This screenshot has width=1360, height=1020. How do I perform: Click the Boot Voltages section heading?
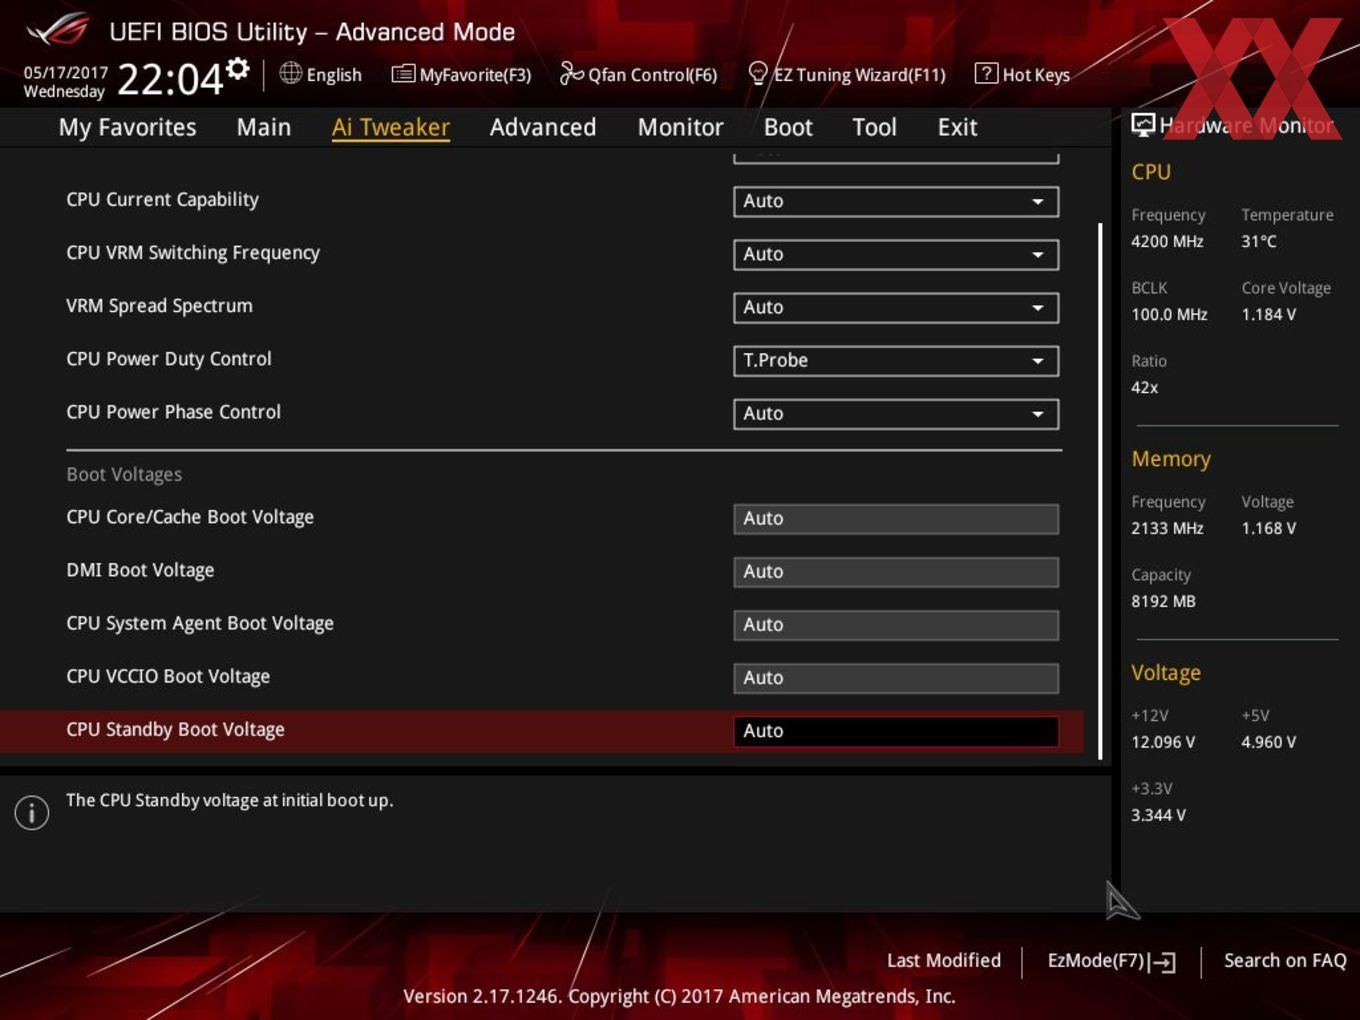tap(124, 474)
